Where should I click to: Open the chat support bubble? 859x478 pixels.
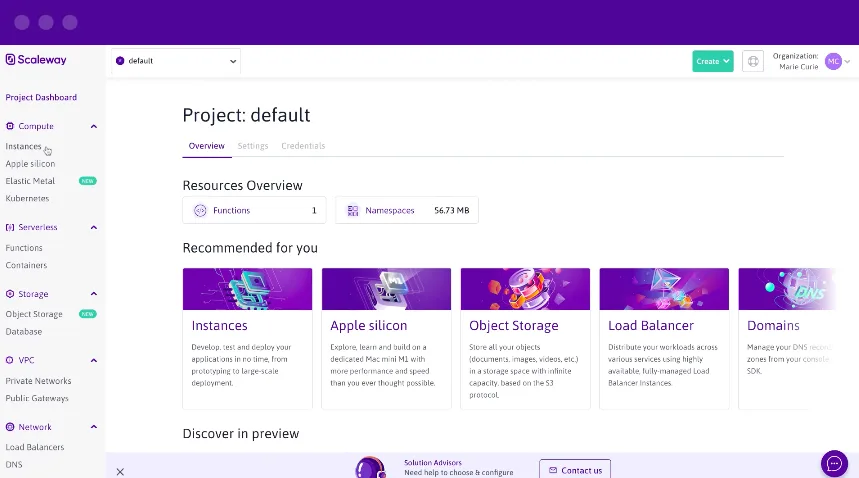coord(834,464)
